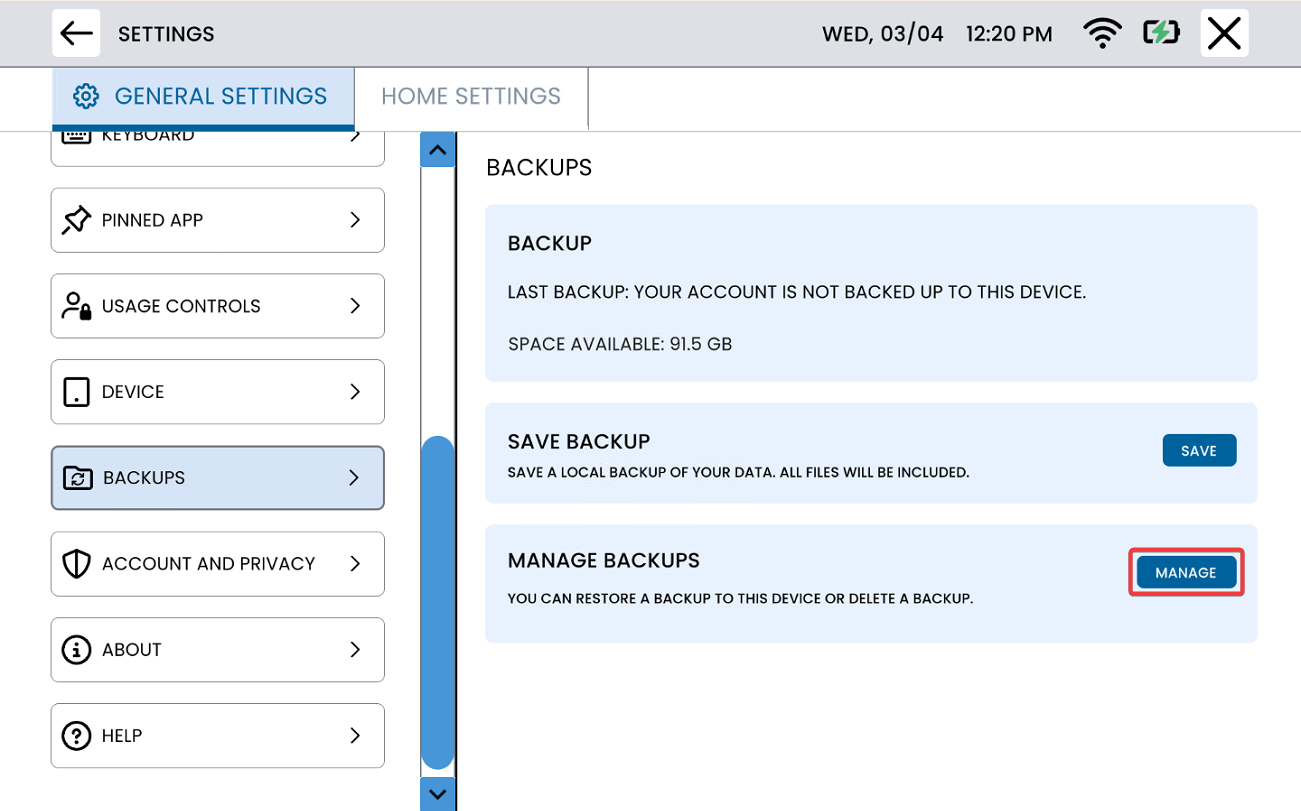Click the pushpin icon for Pinned App
Image resolution: width=1301 pixels, height=811 pixels.
tap(77, 220)
